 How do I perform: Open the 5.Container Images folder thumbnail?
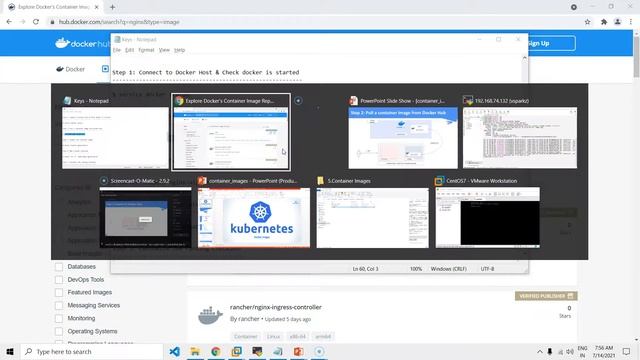pyautogui.click(x=373, y=217)
